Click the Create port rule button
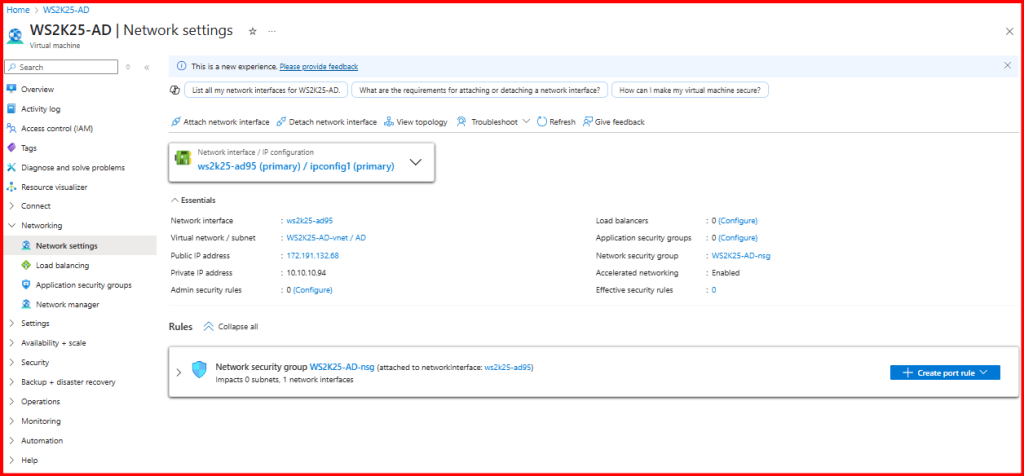The width and height of the screenshot is (1024, 476). (944, 372)
